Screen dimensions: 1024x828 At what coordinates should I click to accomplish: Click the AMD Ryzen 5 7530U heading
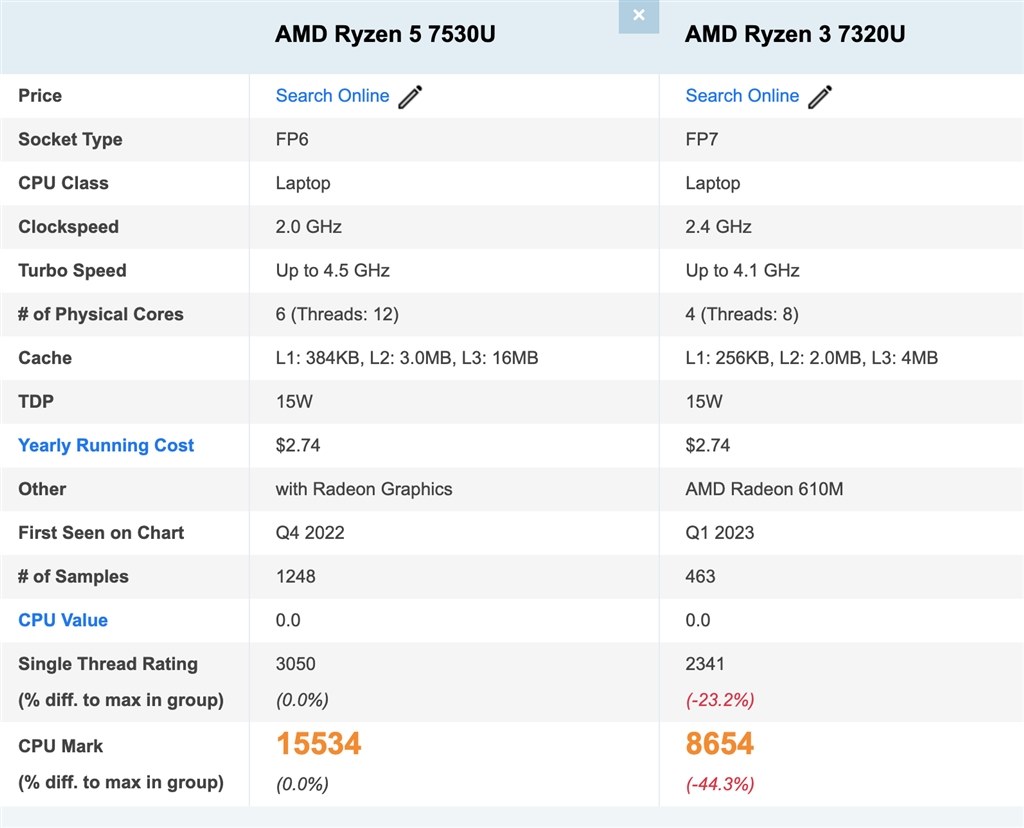coord(385,34)
